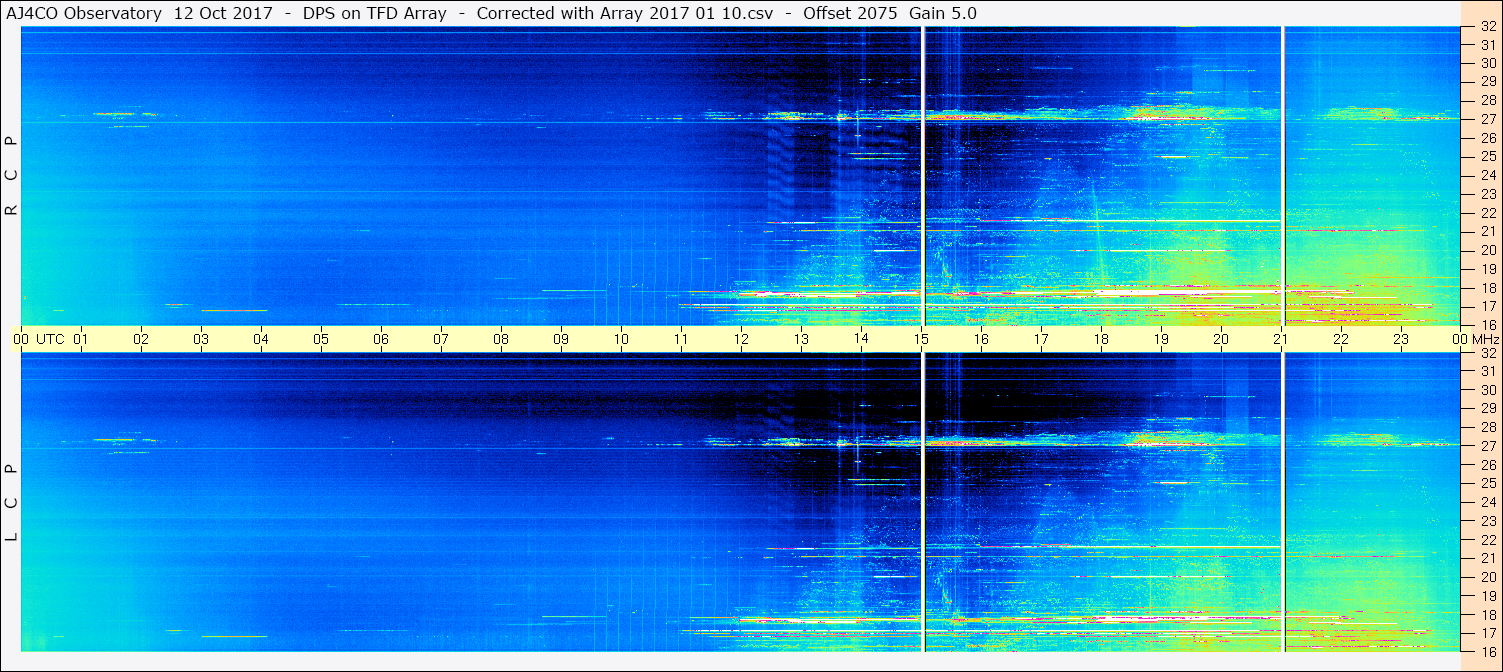Click the 20 MHz tick on lower frequency scale

(1487, 577)
